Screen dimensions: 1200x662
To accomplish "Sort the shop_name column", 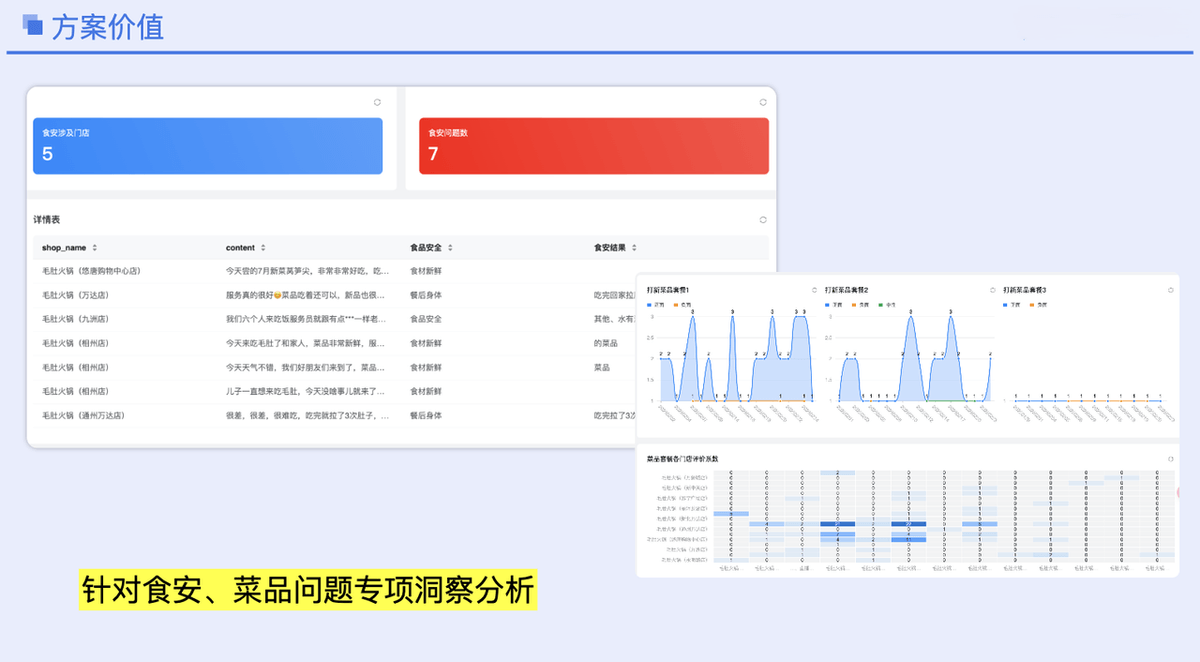I will 95,247.
